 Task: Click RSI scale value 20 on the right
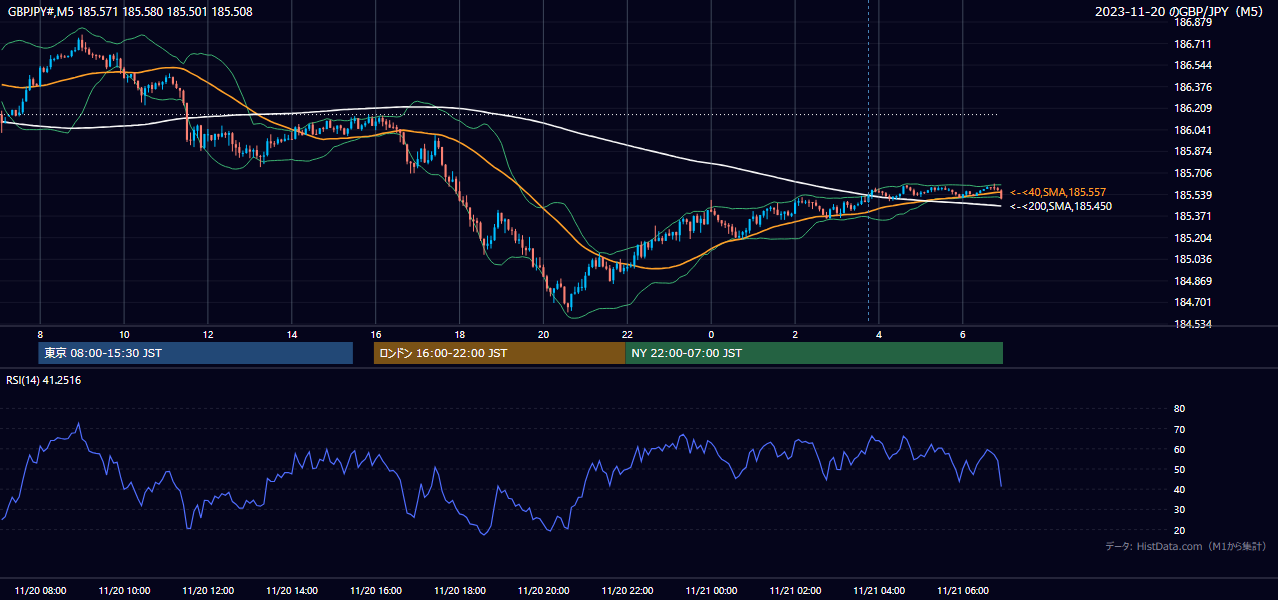coord(1179,530)
